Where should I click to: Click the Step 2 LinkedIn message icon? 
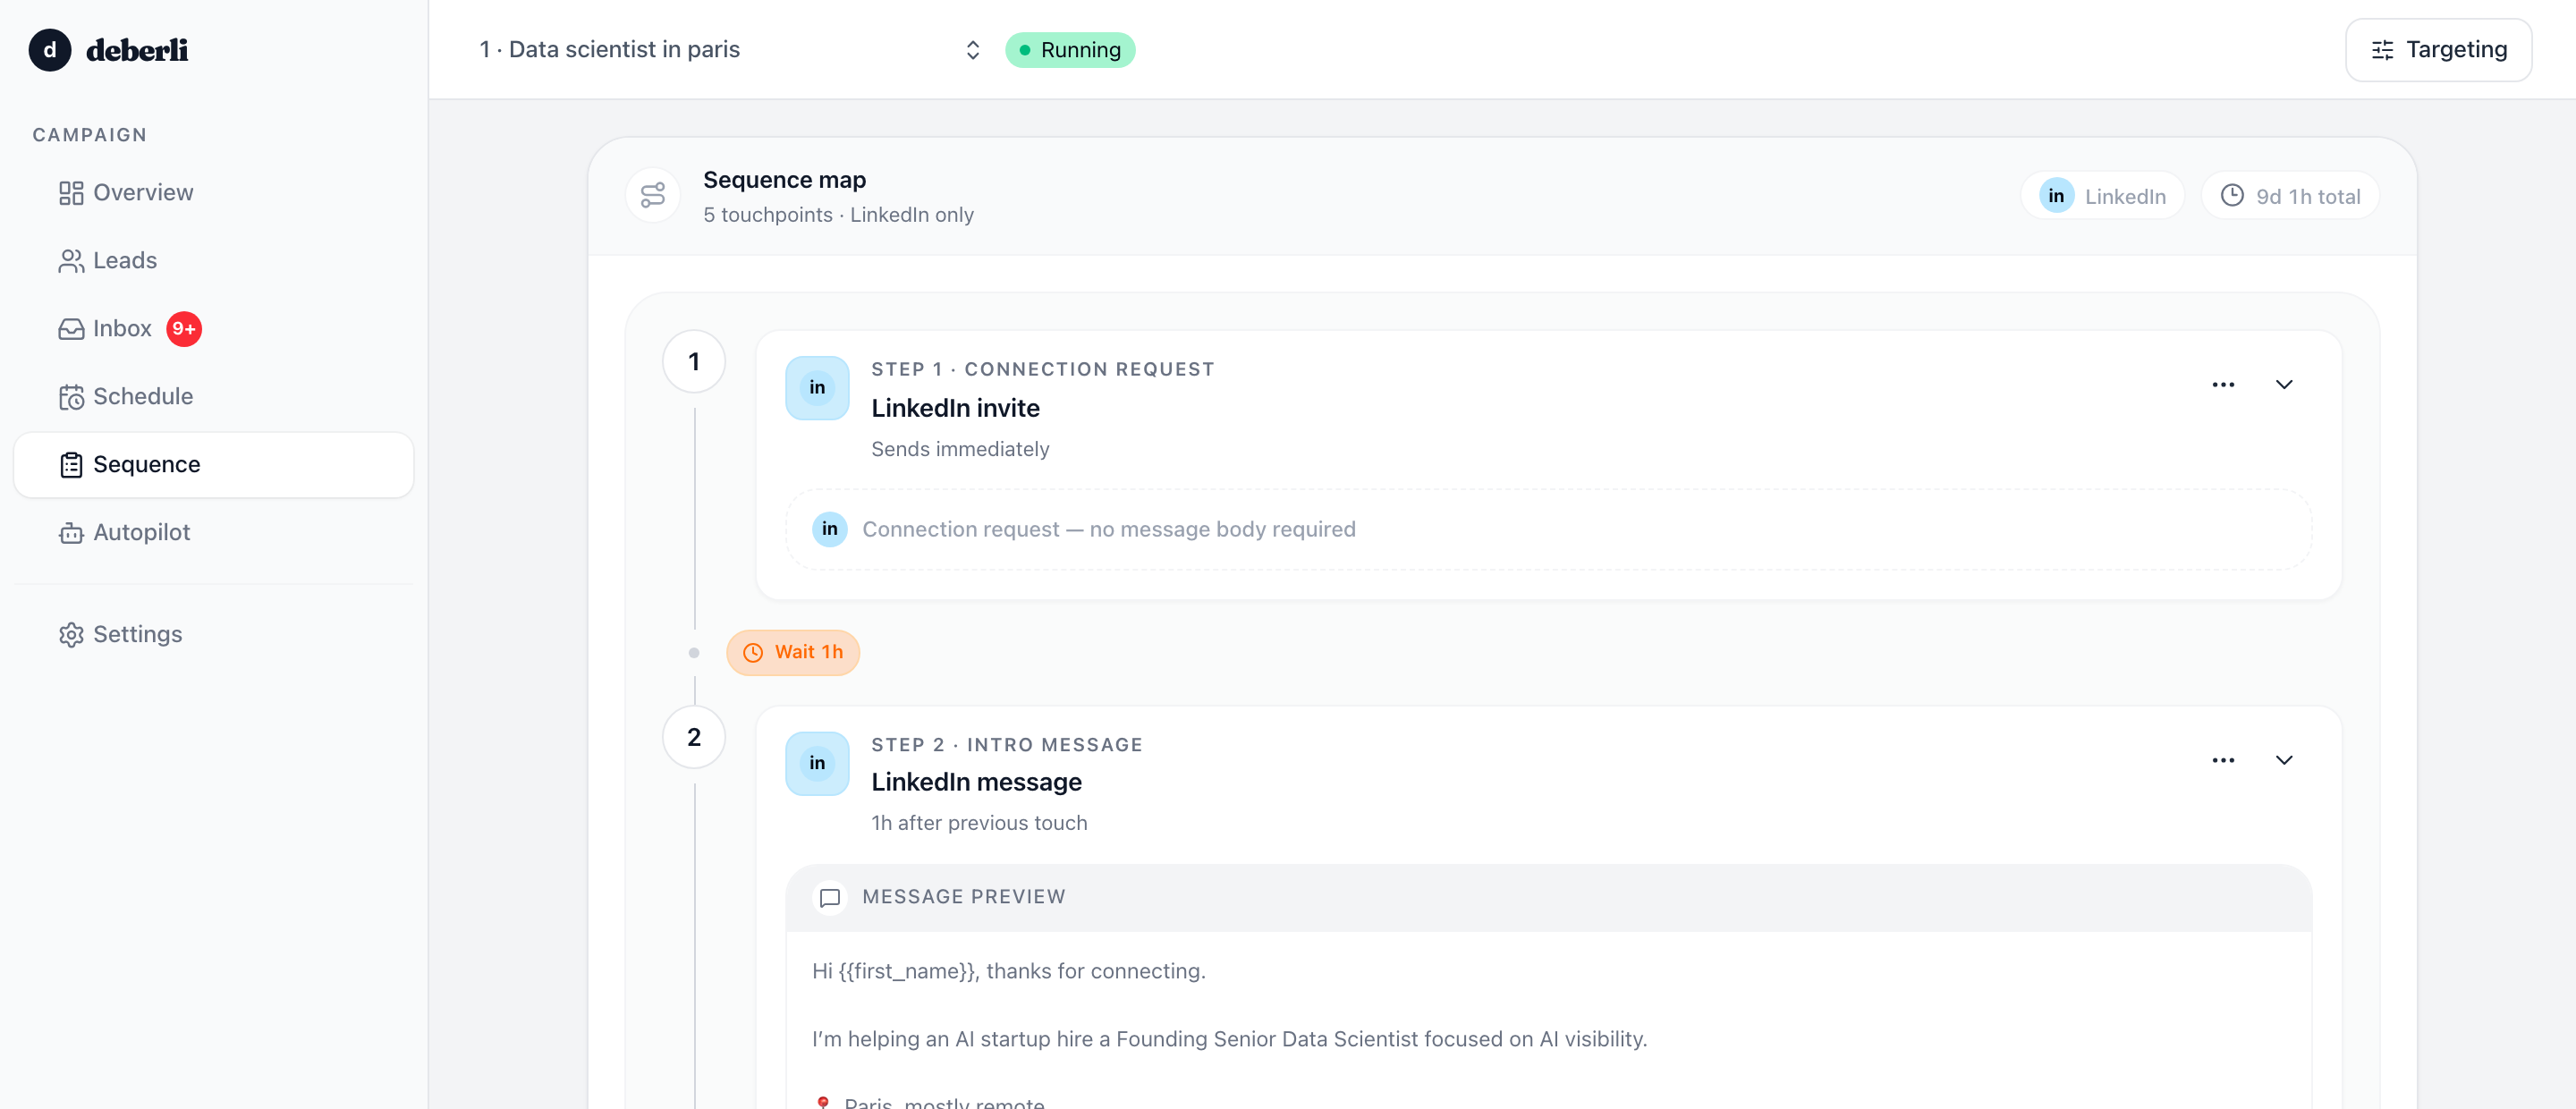coord(817,764)
